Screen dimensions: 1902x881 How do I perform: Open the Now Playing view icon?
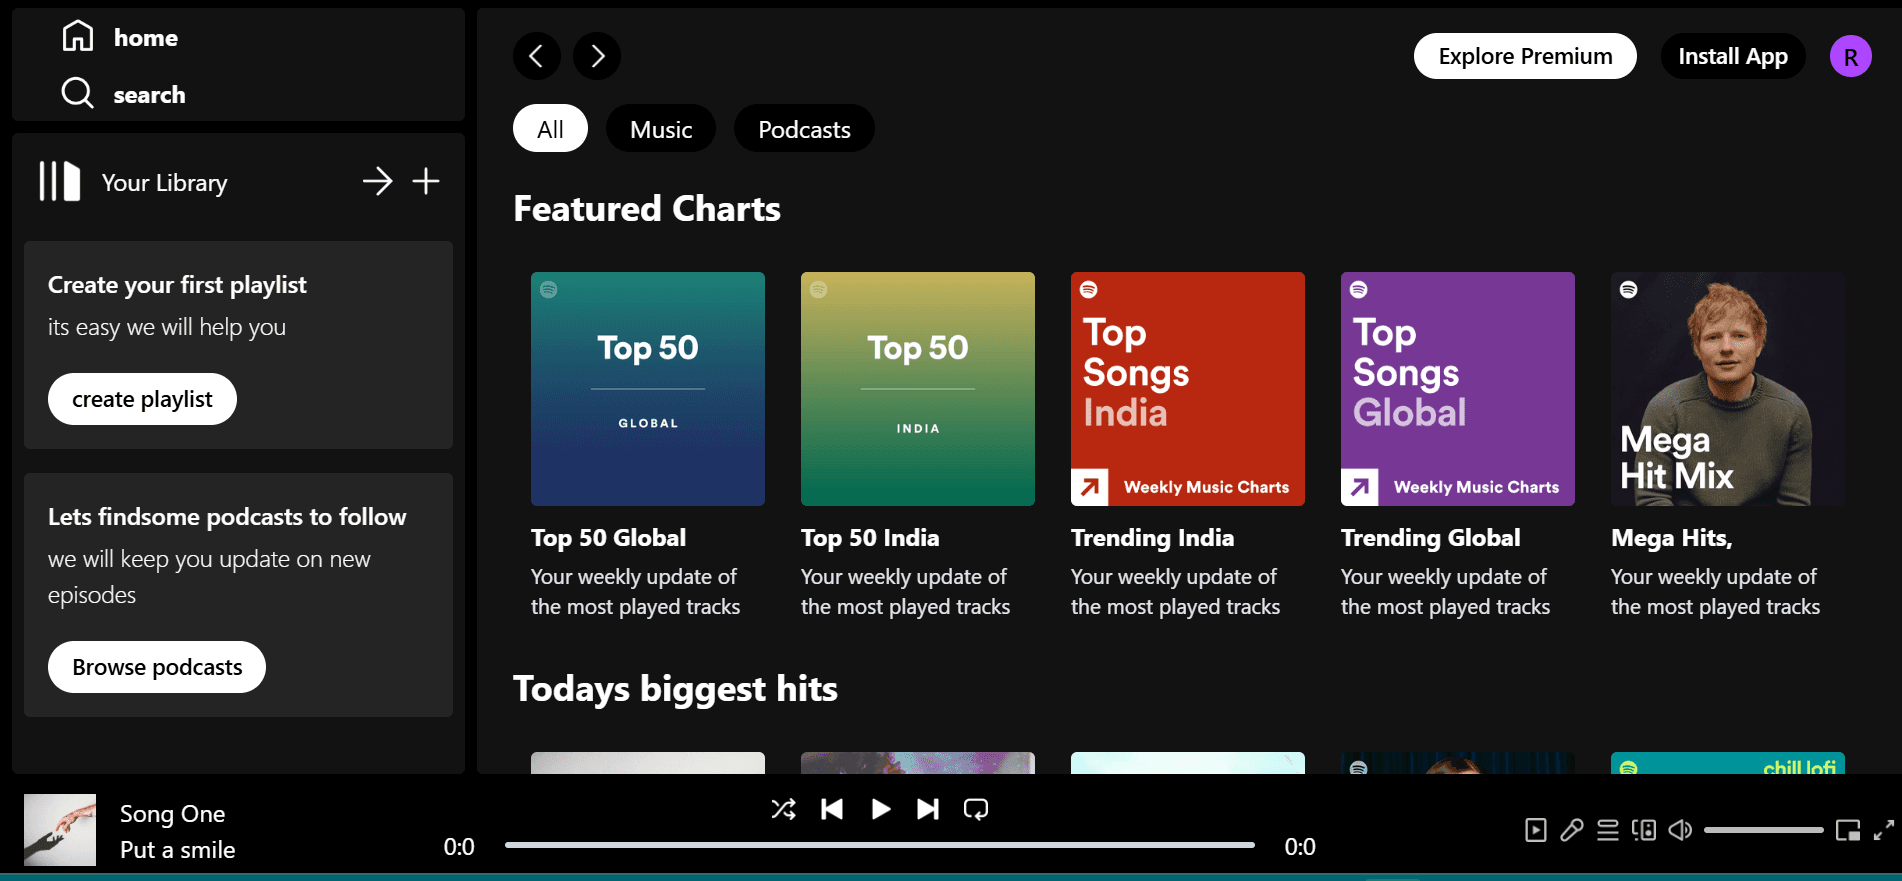coord(1536,830)
